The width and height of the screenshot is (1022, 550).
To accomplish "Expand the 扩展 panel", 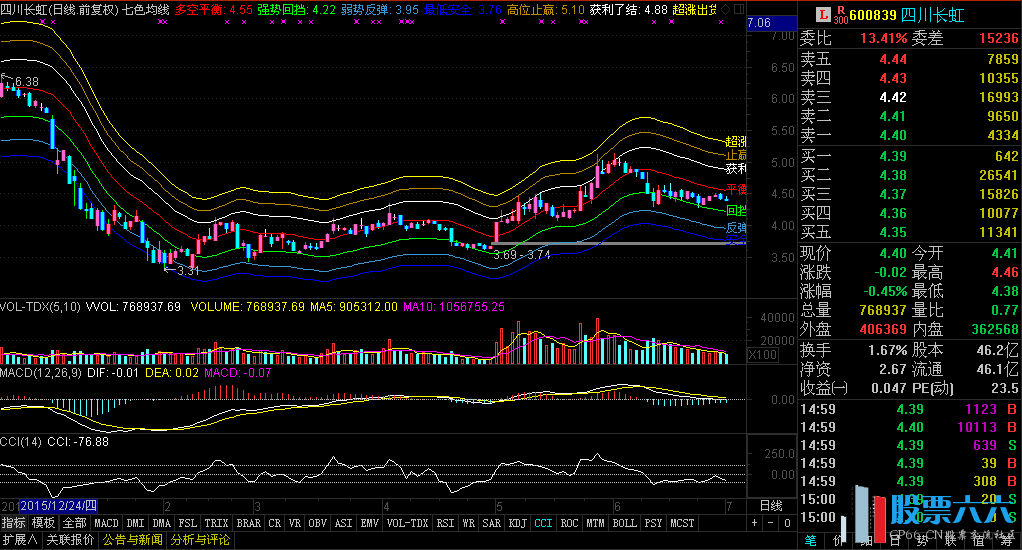I will pyautogui.click(x=18, y=540).
